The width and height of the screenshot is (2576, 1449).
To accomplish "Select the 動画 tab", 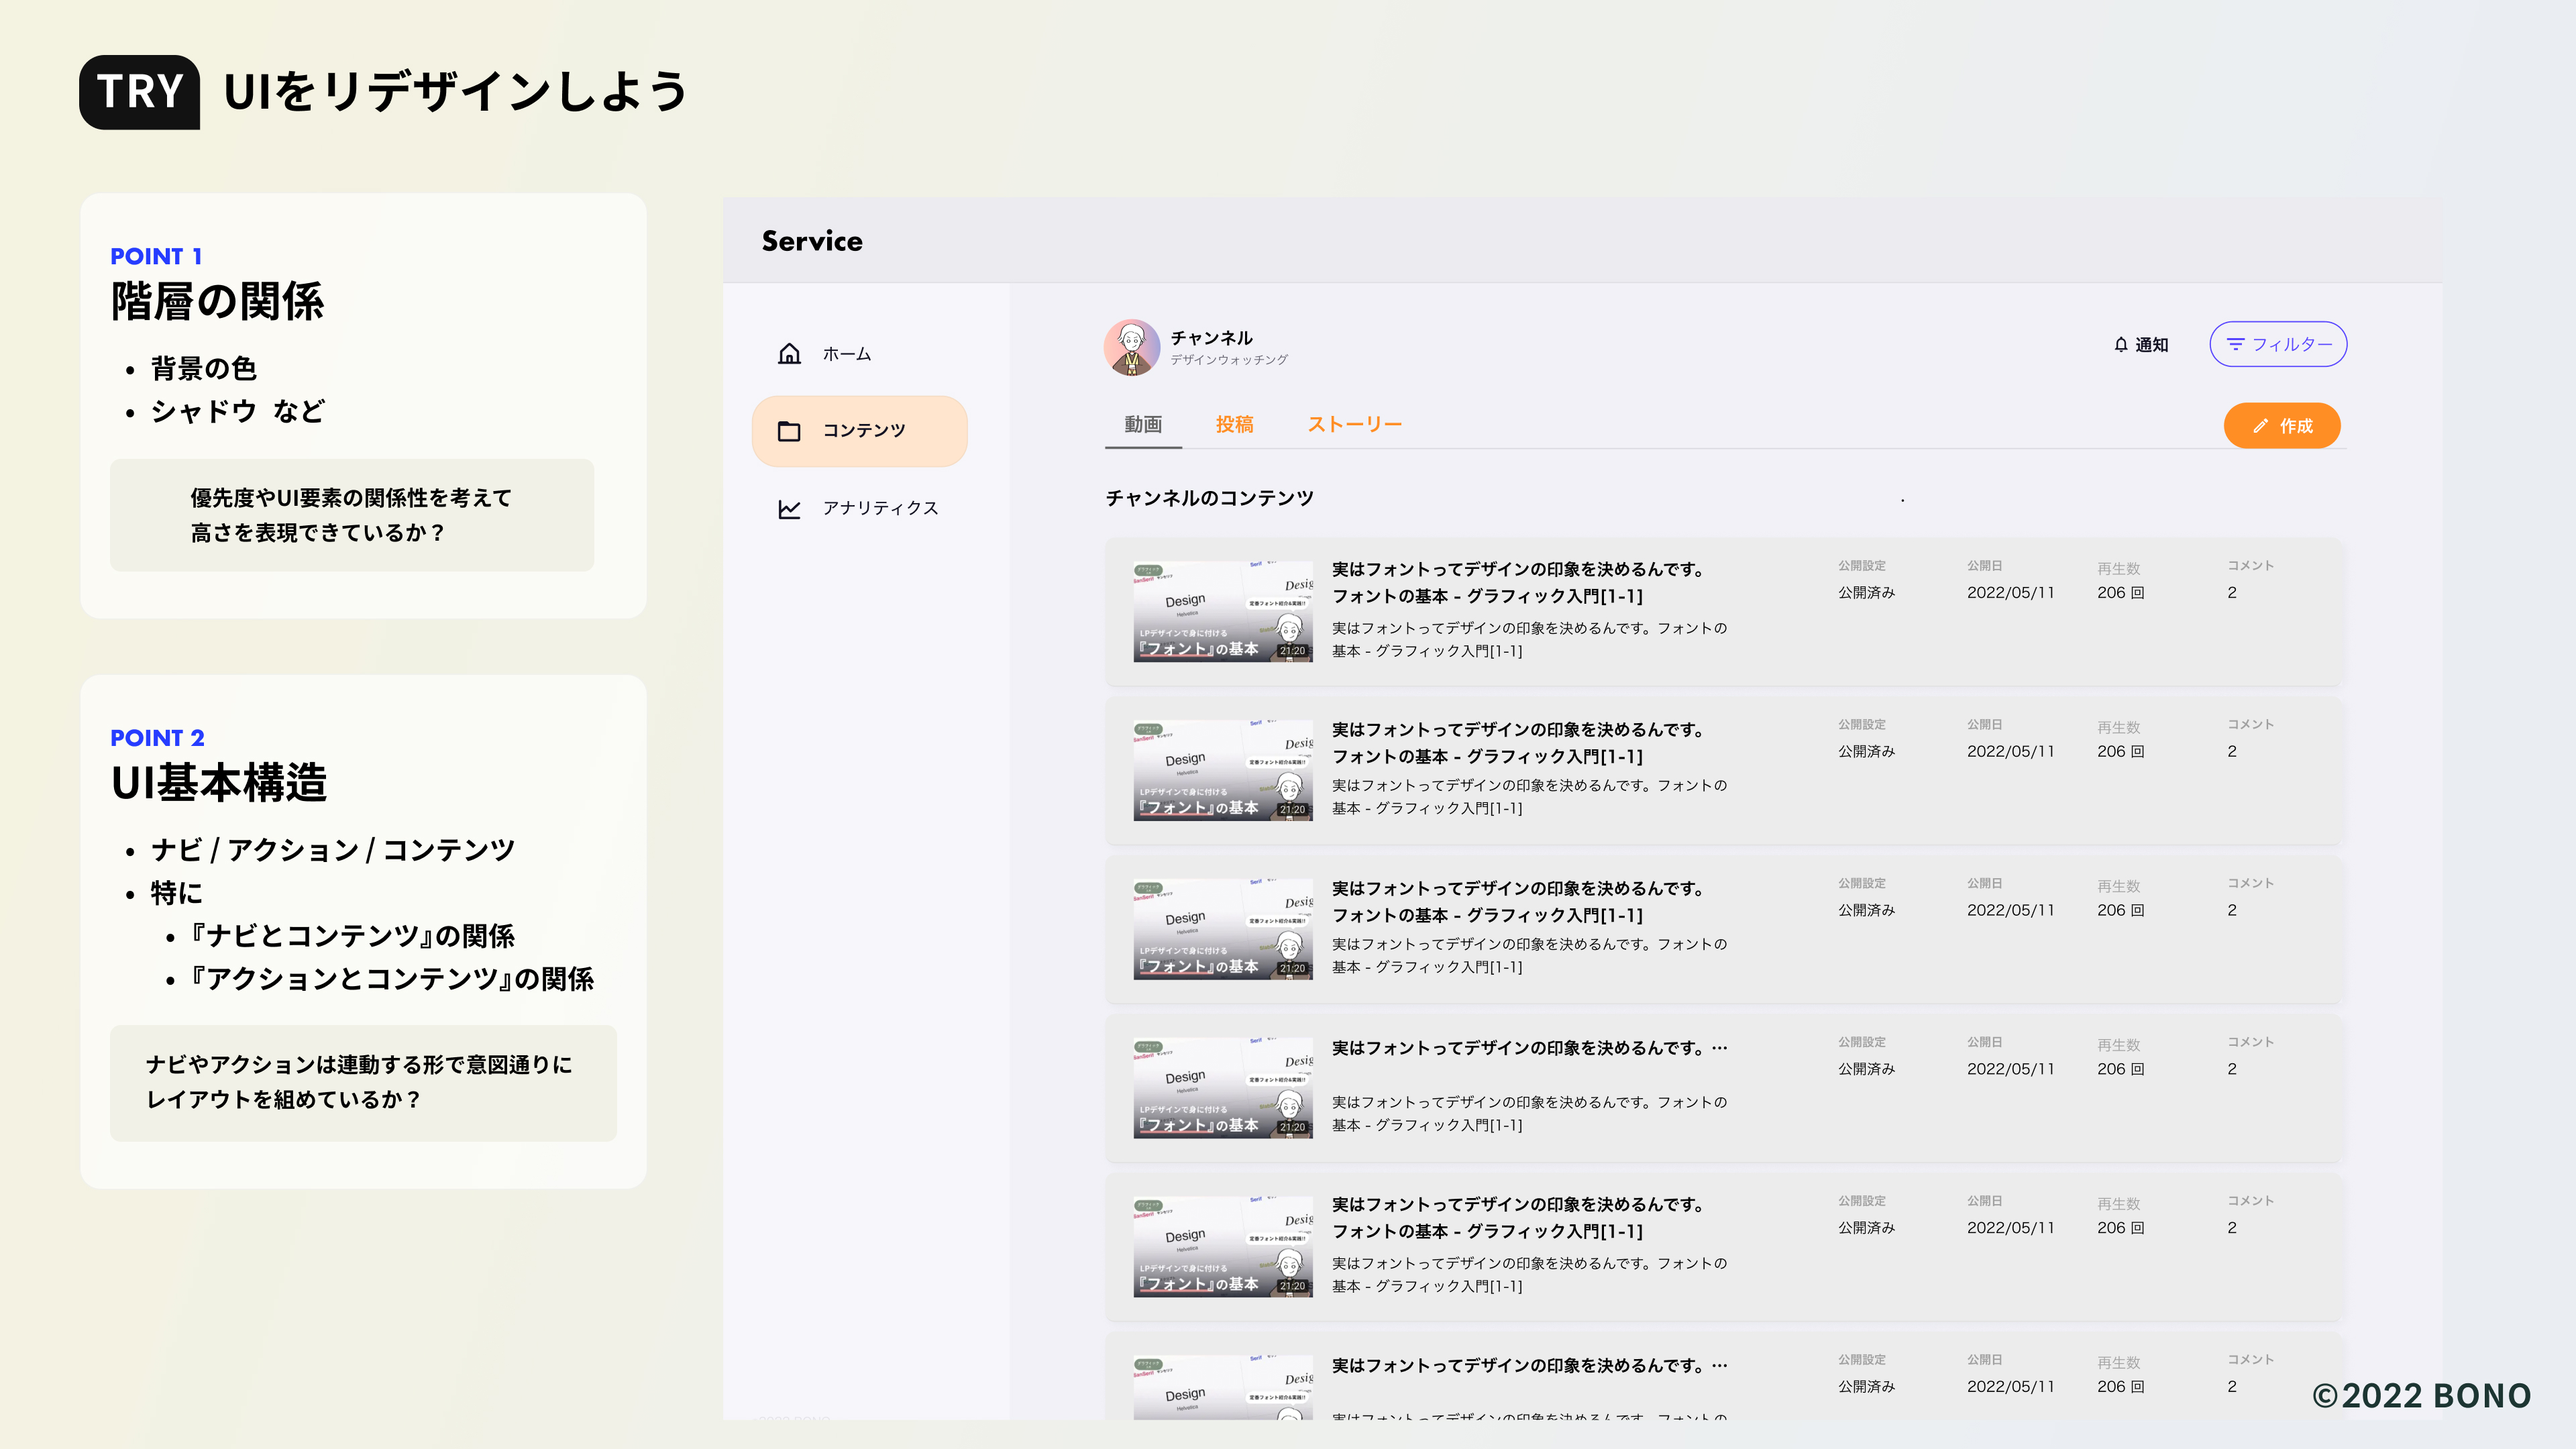I will pos(1142,424).
